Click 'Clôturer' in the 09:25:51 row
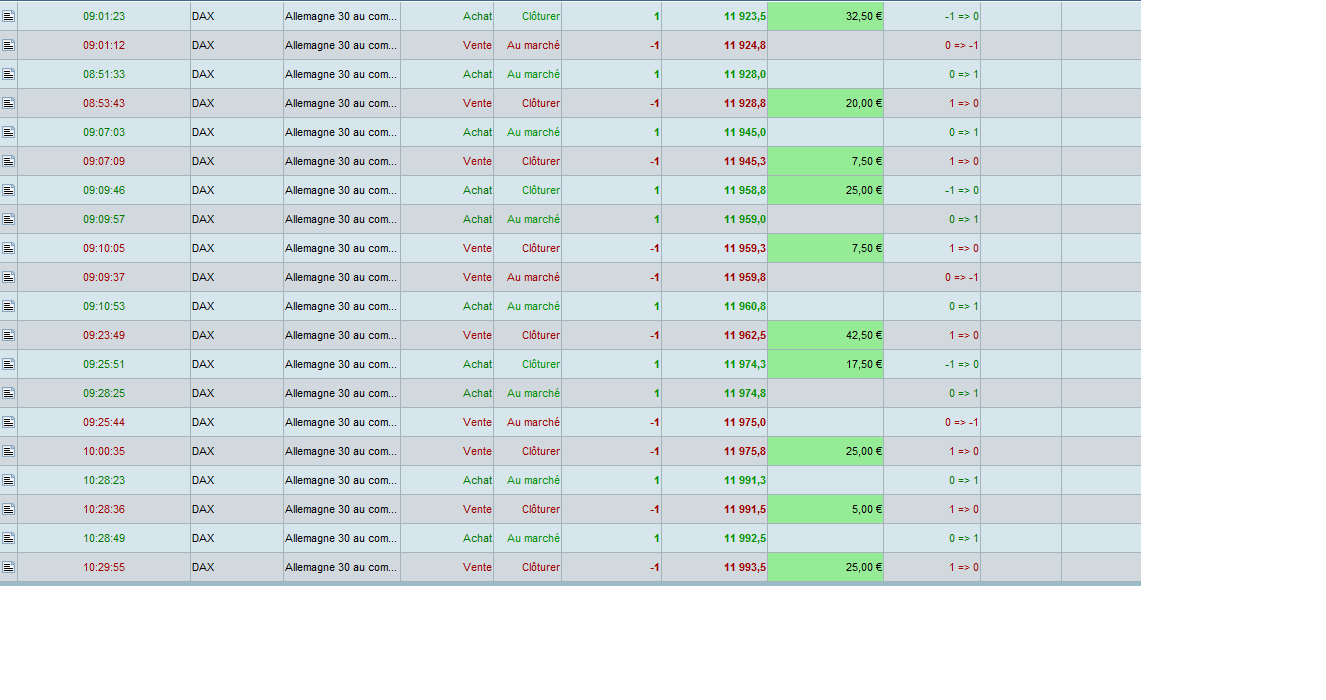 541,364
